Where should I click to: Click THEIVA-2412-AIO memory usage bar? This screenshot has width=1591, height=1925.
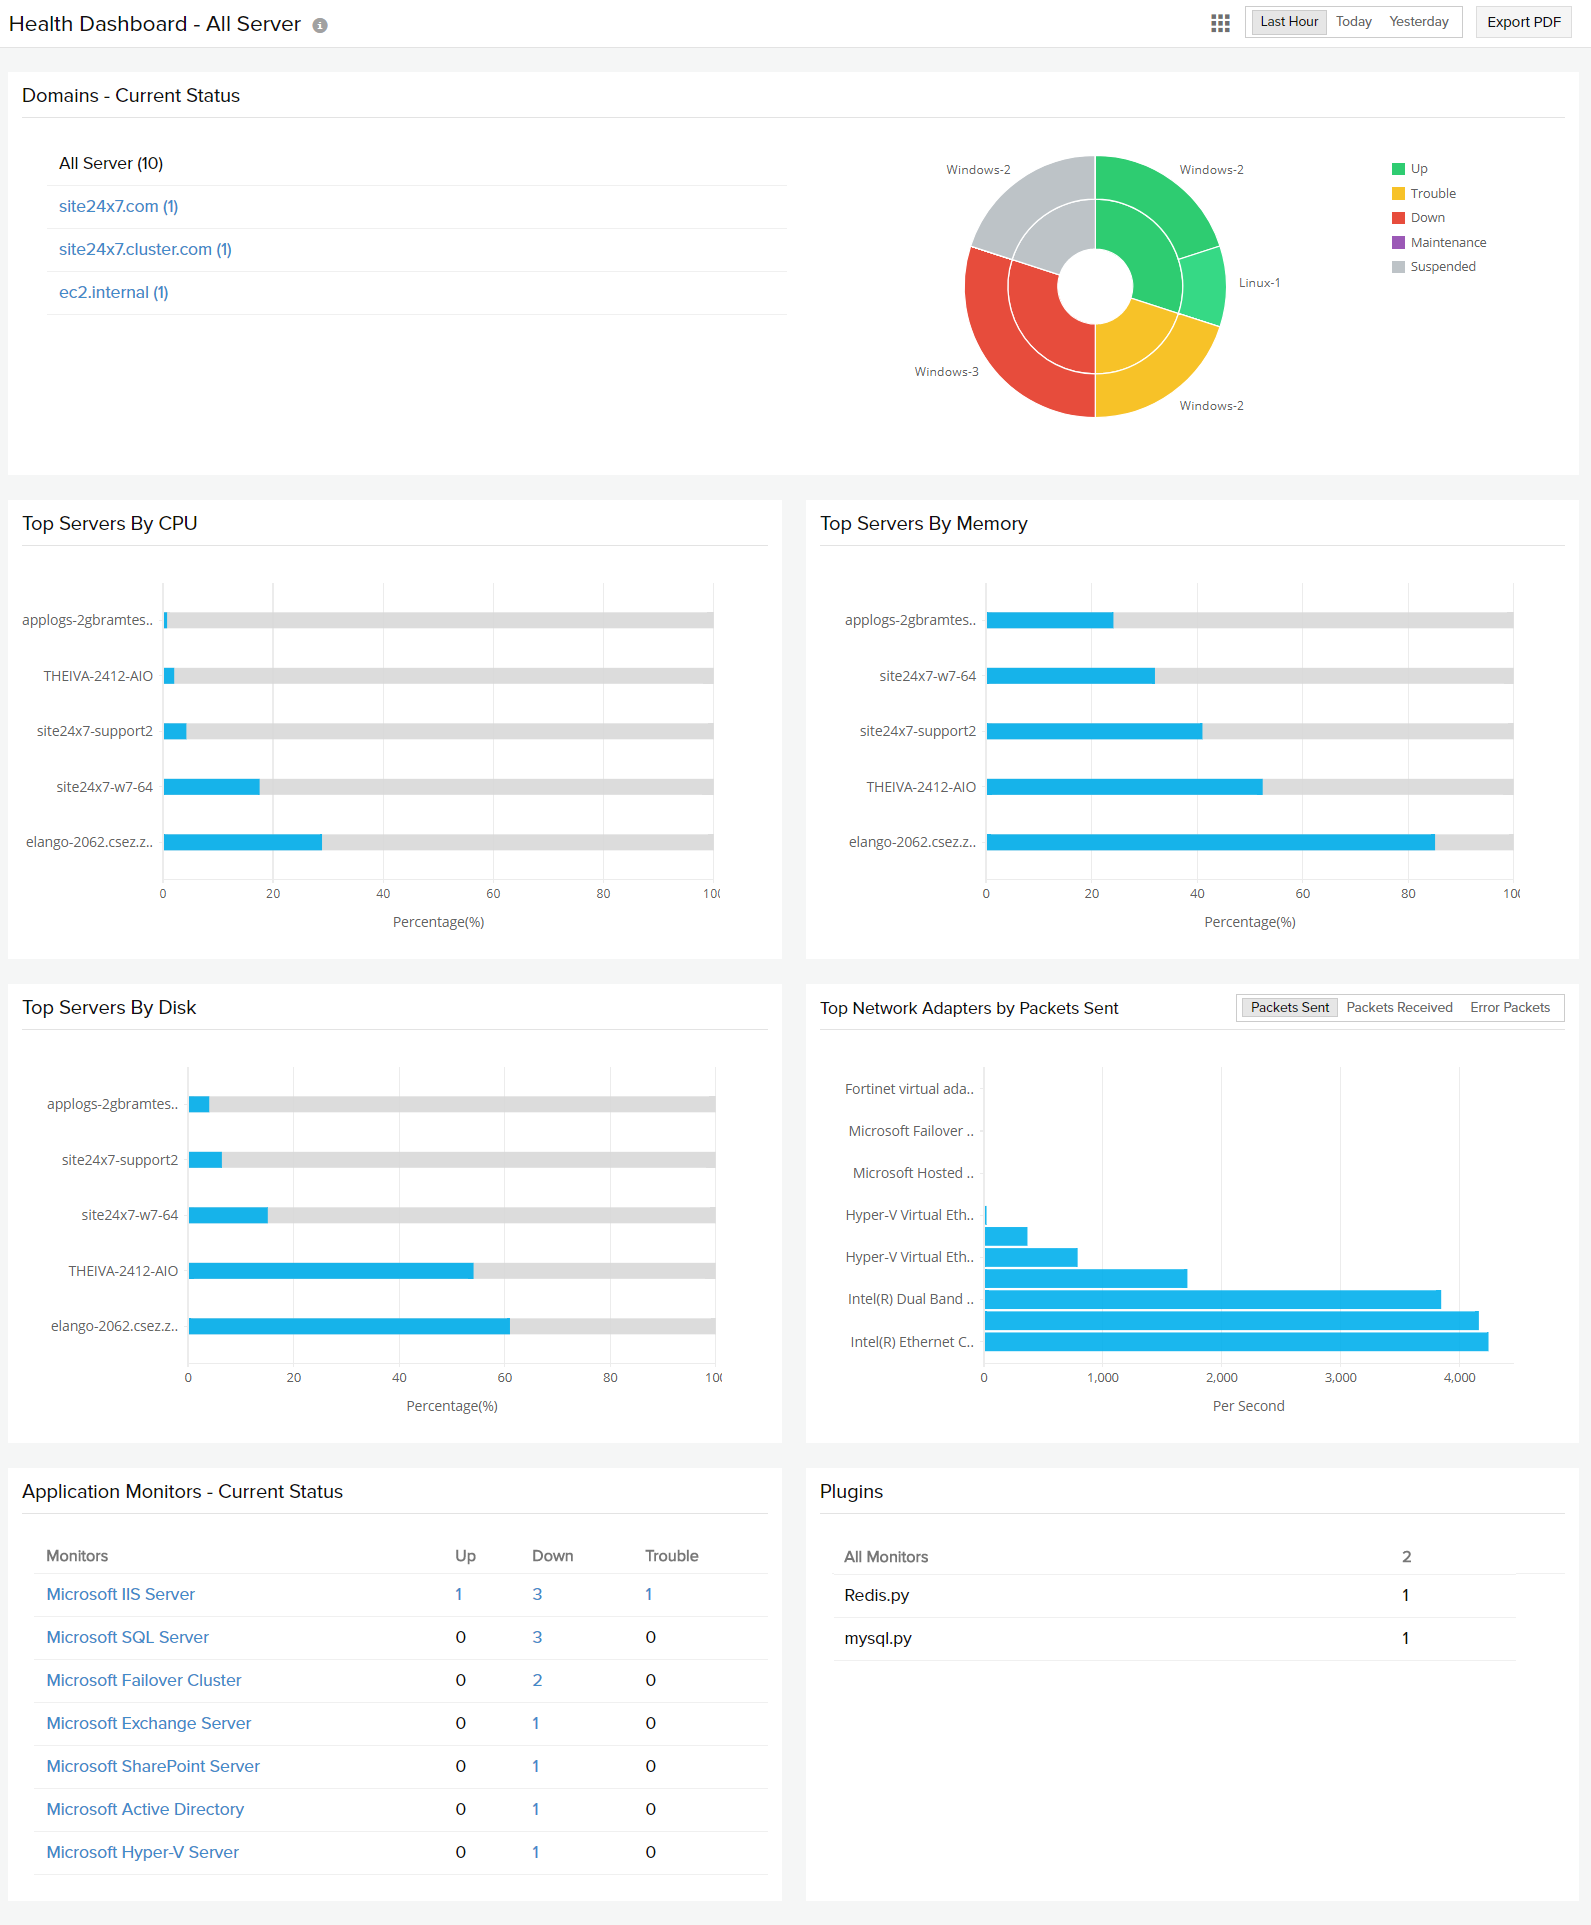pos(1124,787)
